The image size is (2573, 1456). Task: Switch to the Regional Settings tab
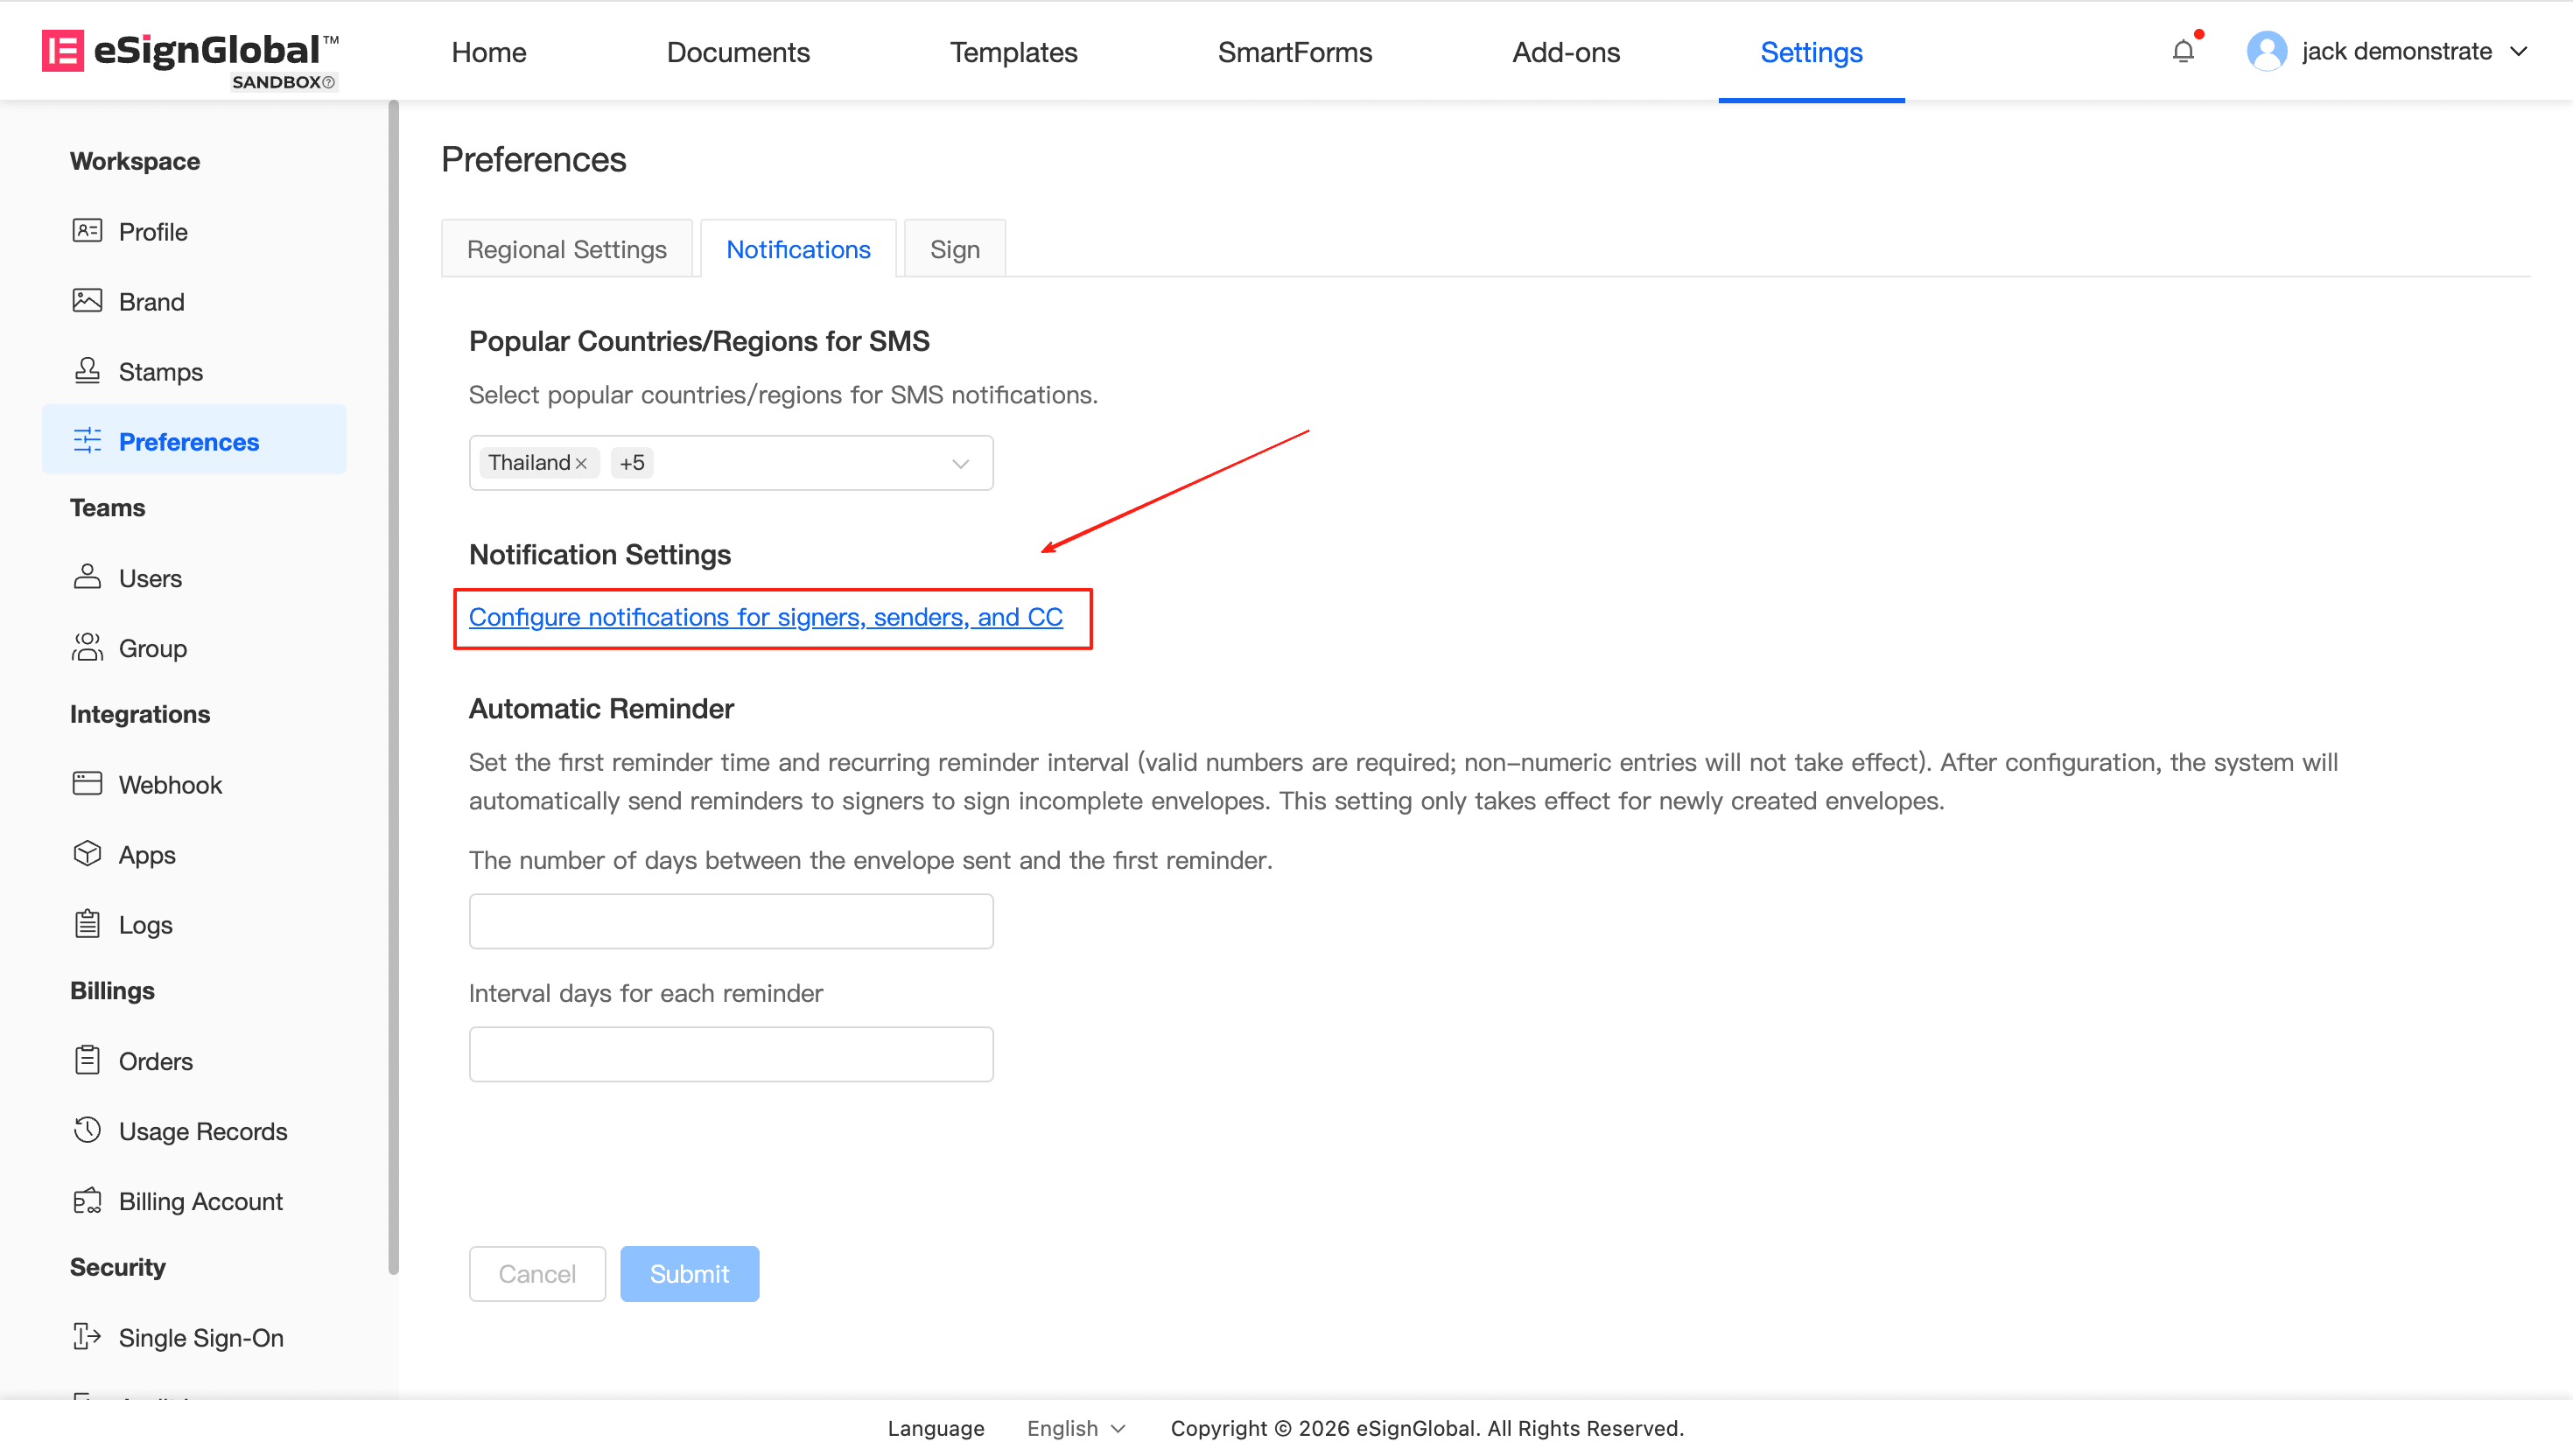coord(566,249)
